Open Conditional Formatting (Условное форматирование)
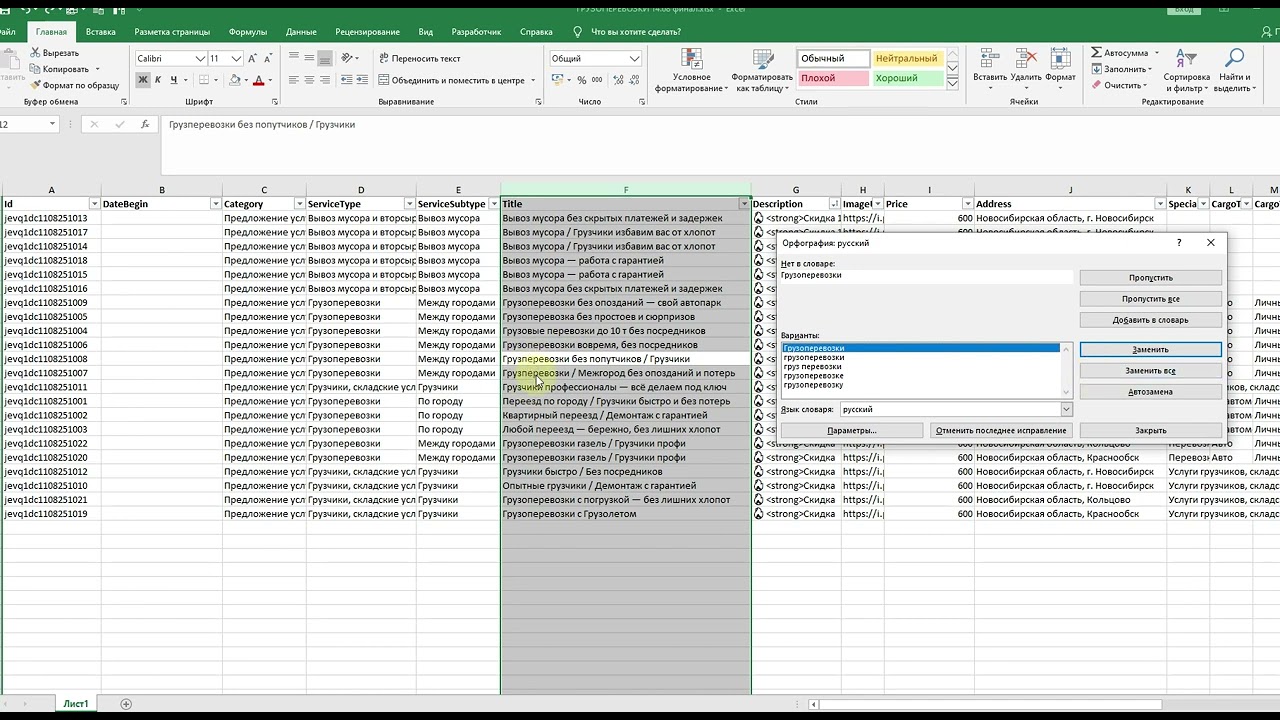Screen dimensions: 1280x720 coord(692,70)
